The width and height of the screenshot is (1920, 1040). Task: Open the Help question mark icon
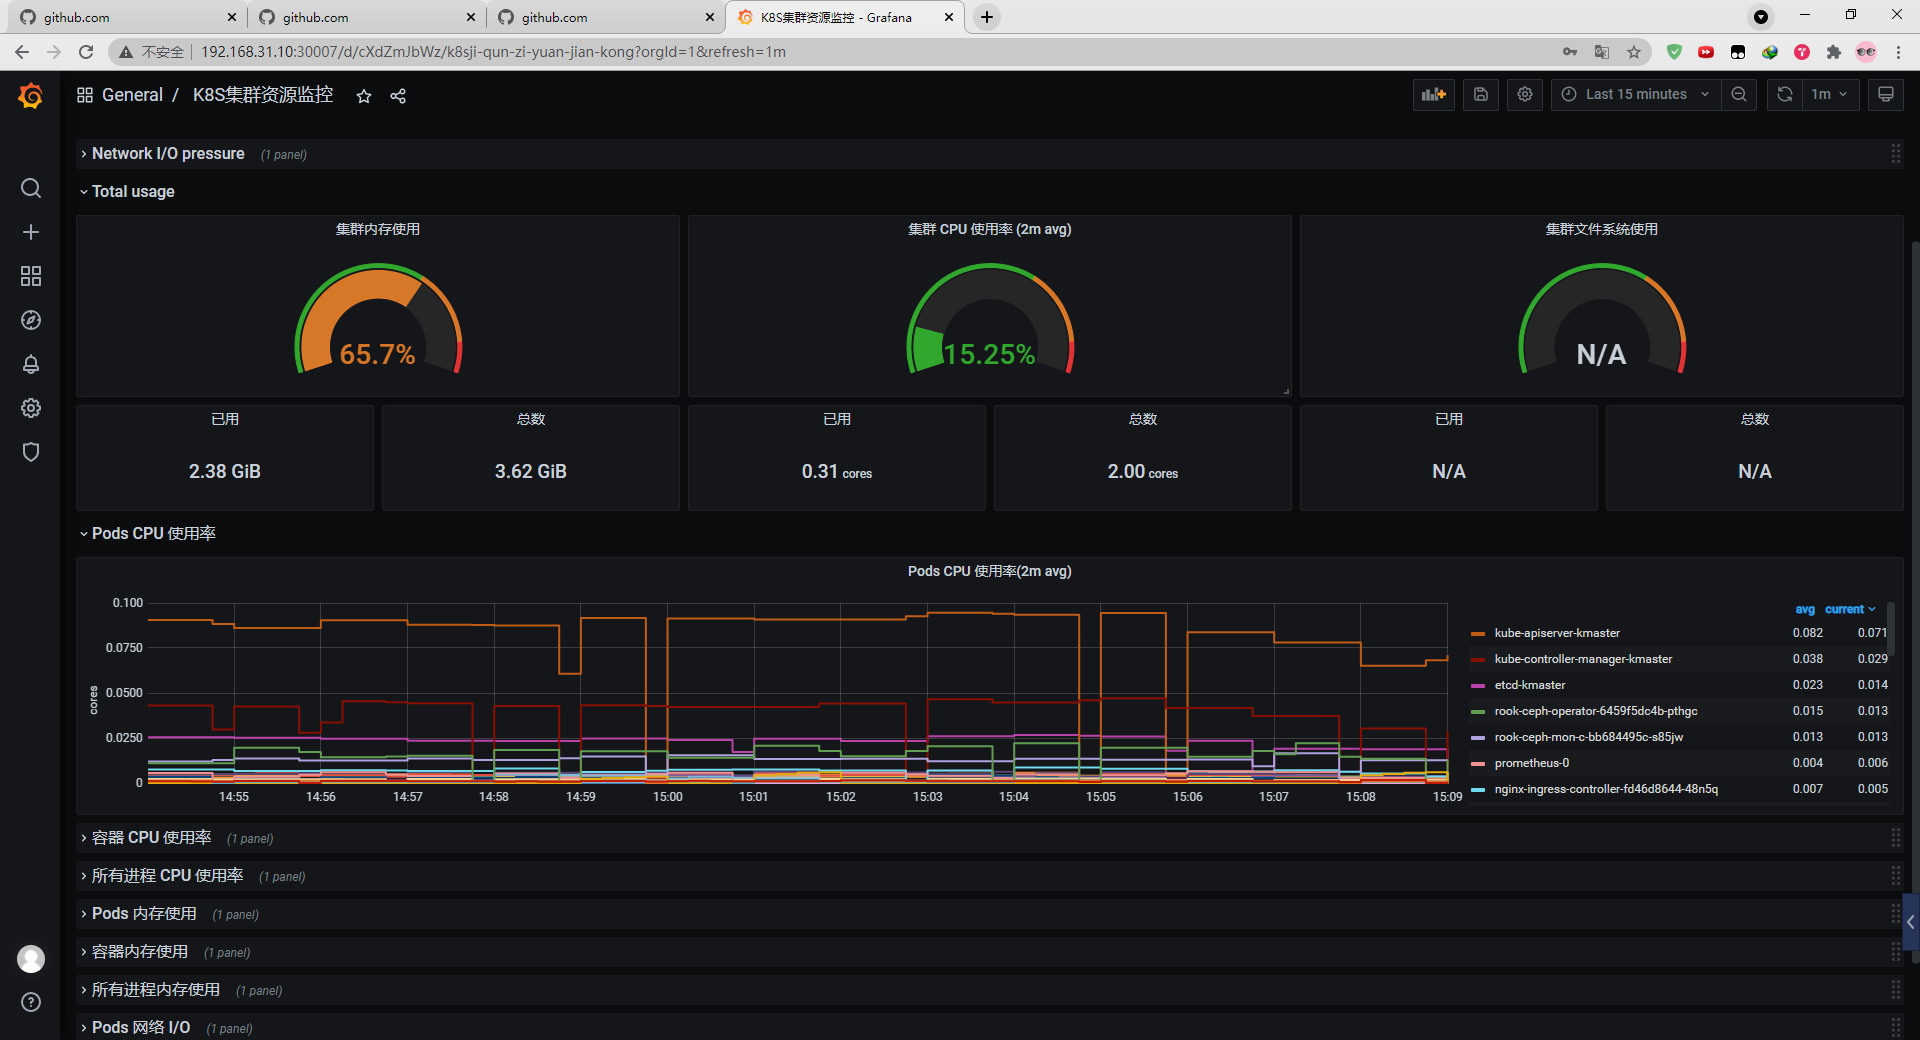[x=31, y=1002]
